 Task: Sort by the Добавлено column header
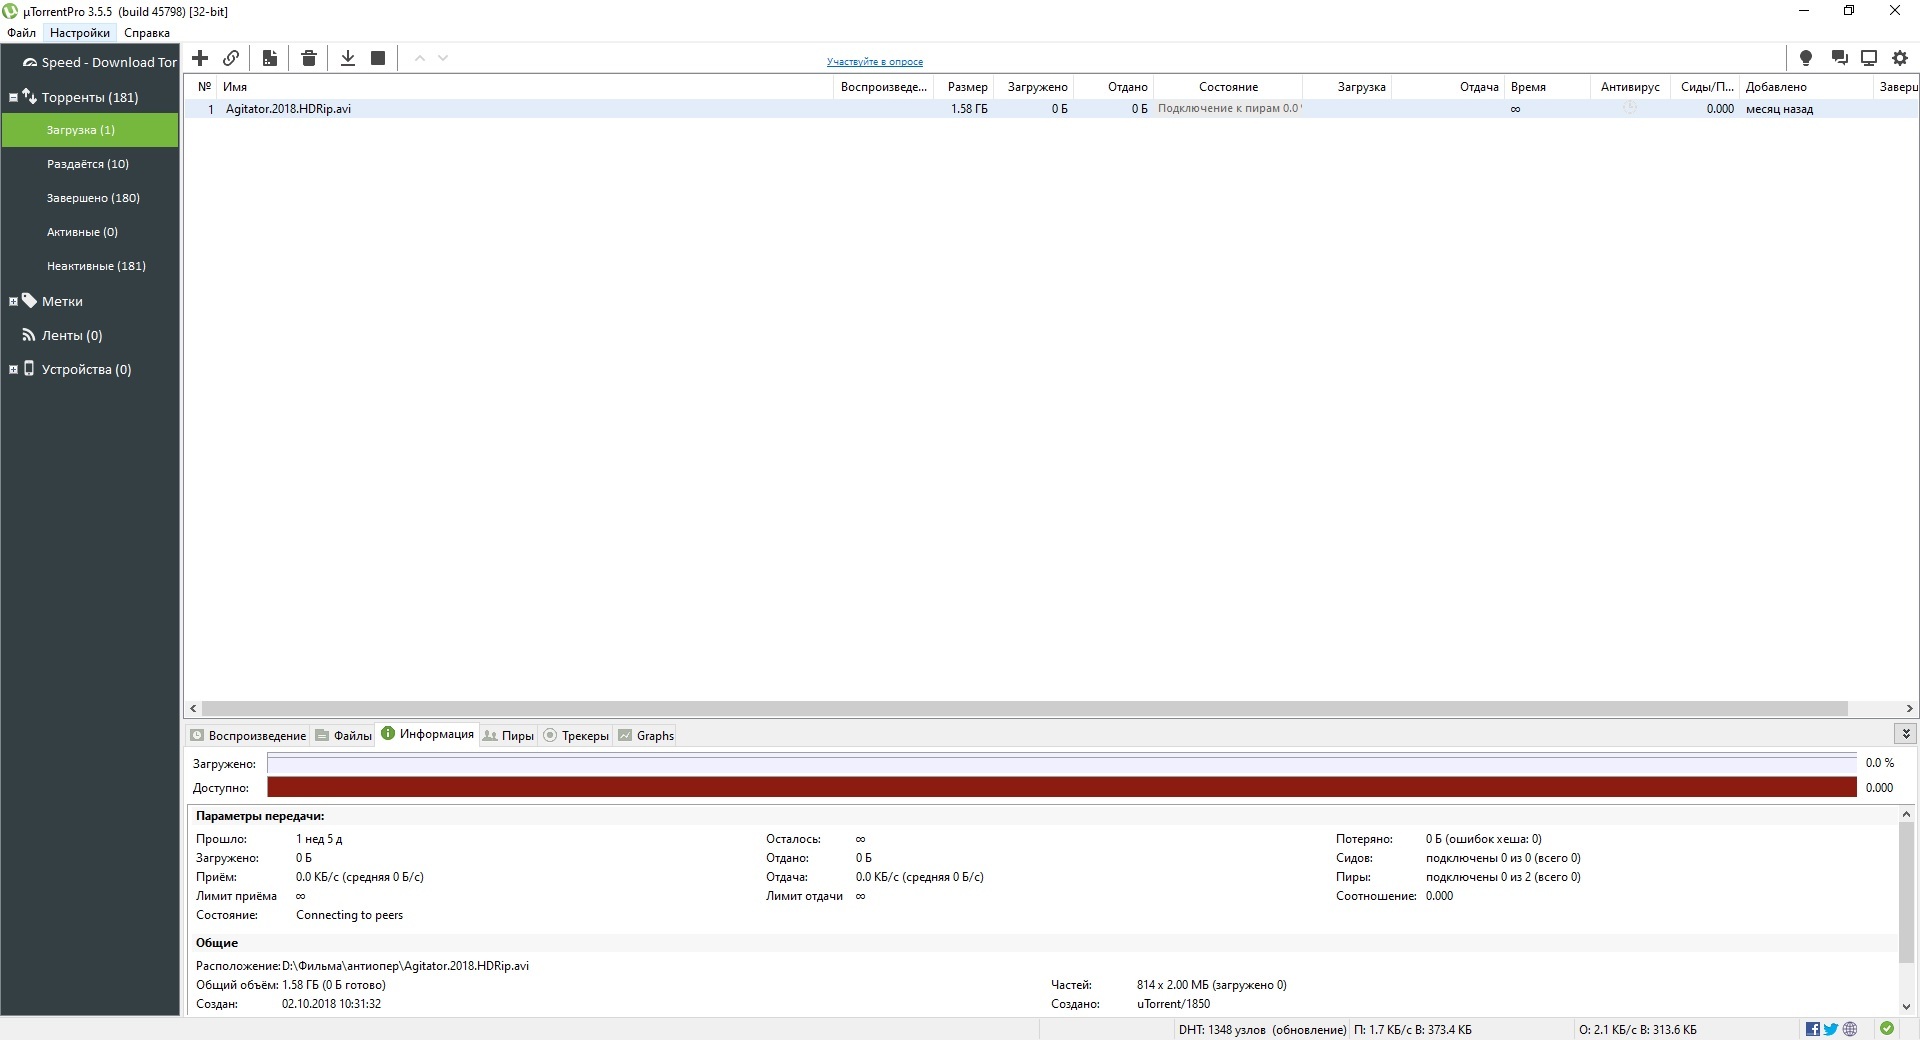[1806, 87]
